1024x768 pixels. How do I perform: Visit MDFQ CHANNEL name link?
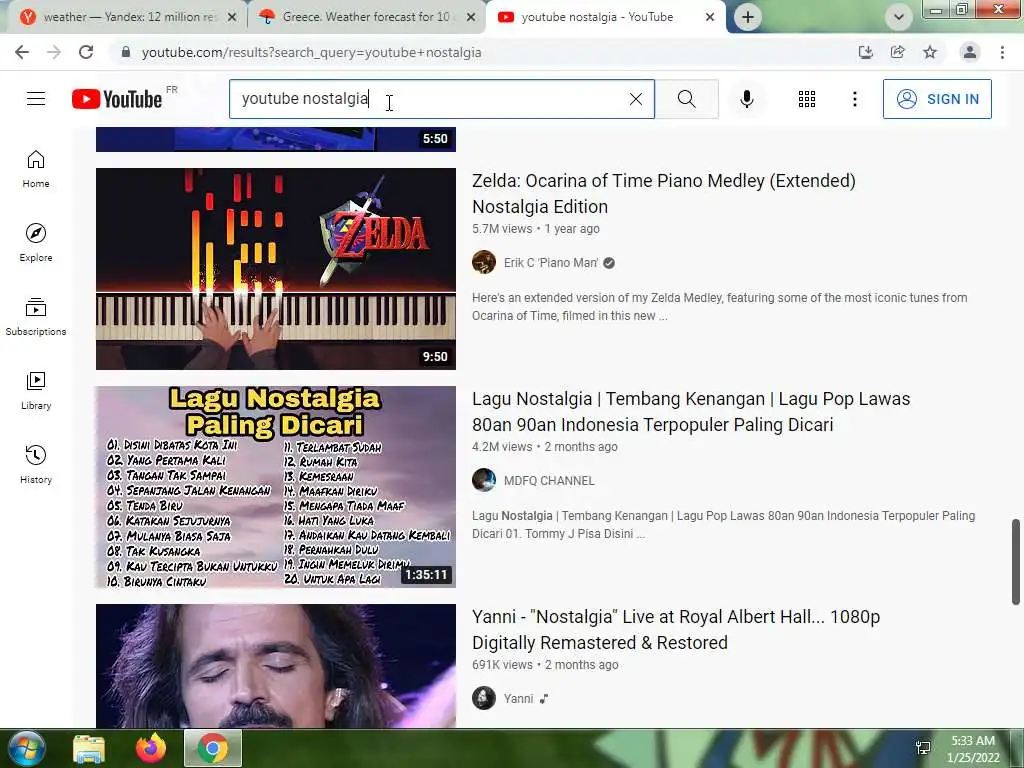point(549,481)
